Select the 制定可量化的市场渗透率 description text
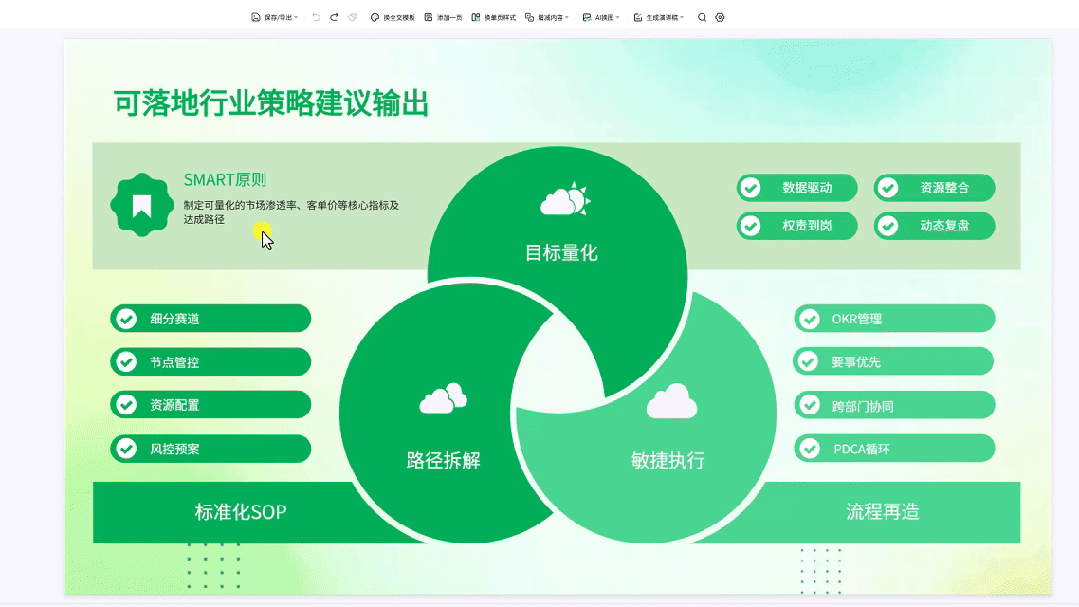The width and height of the screenshot is (1079, 607). click(291, 212)
